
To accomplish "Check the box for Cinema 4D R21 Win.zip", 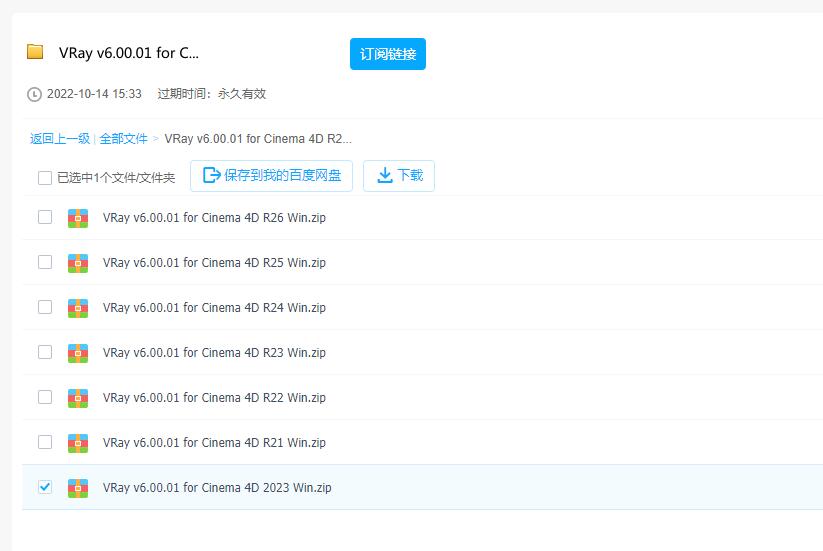I will coord(45,442).
